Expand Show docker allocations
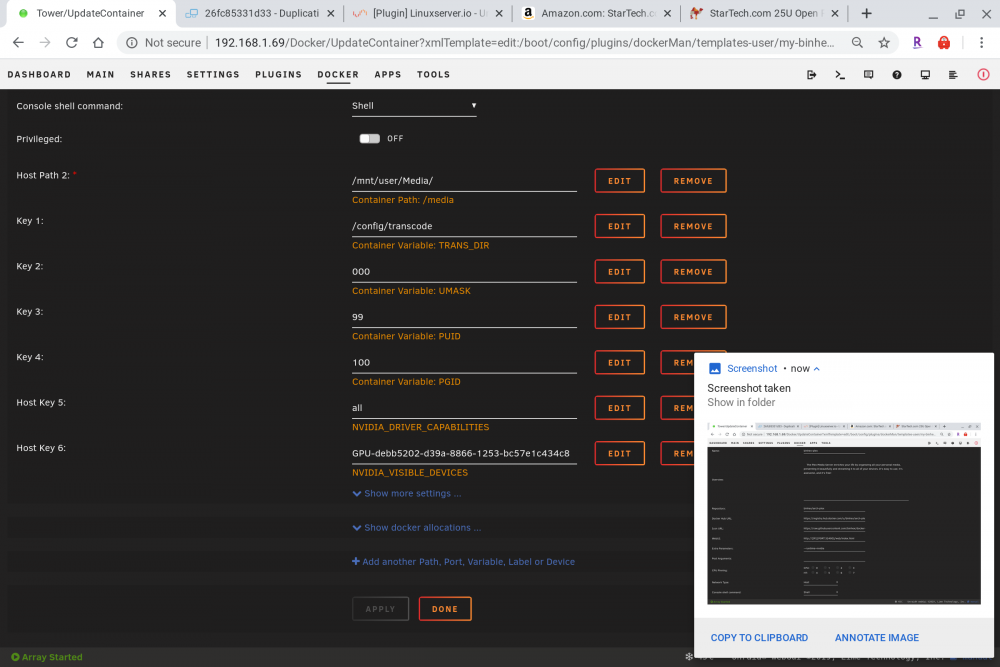Image resolution: width=1000 pixels, height=667 pixels. [416, 528]
